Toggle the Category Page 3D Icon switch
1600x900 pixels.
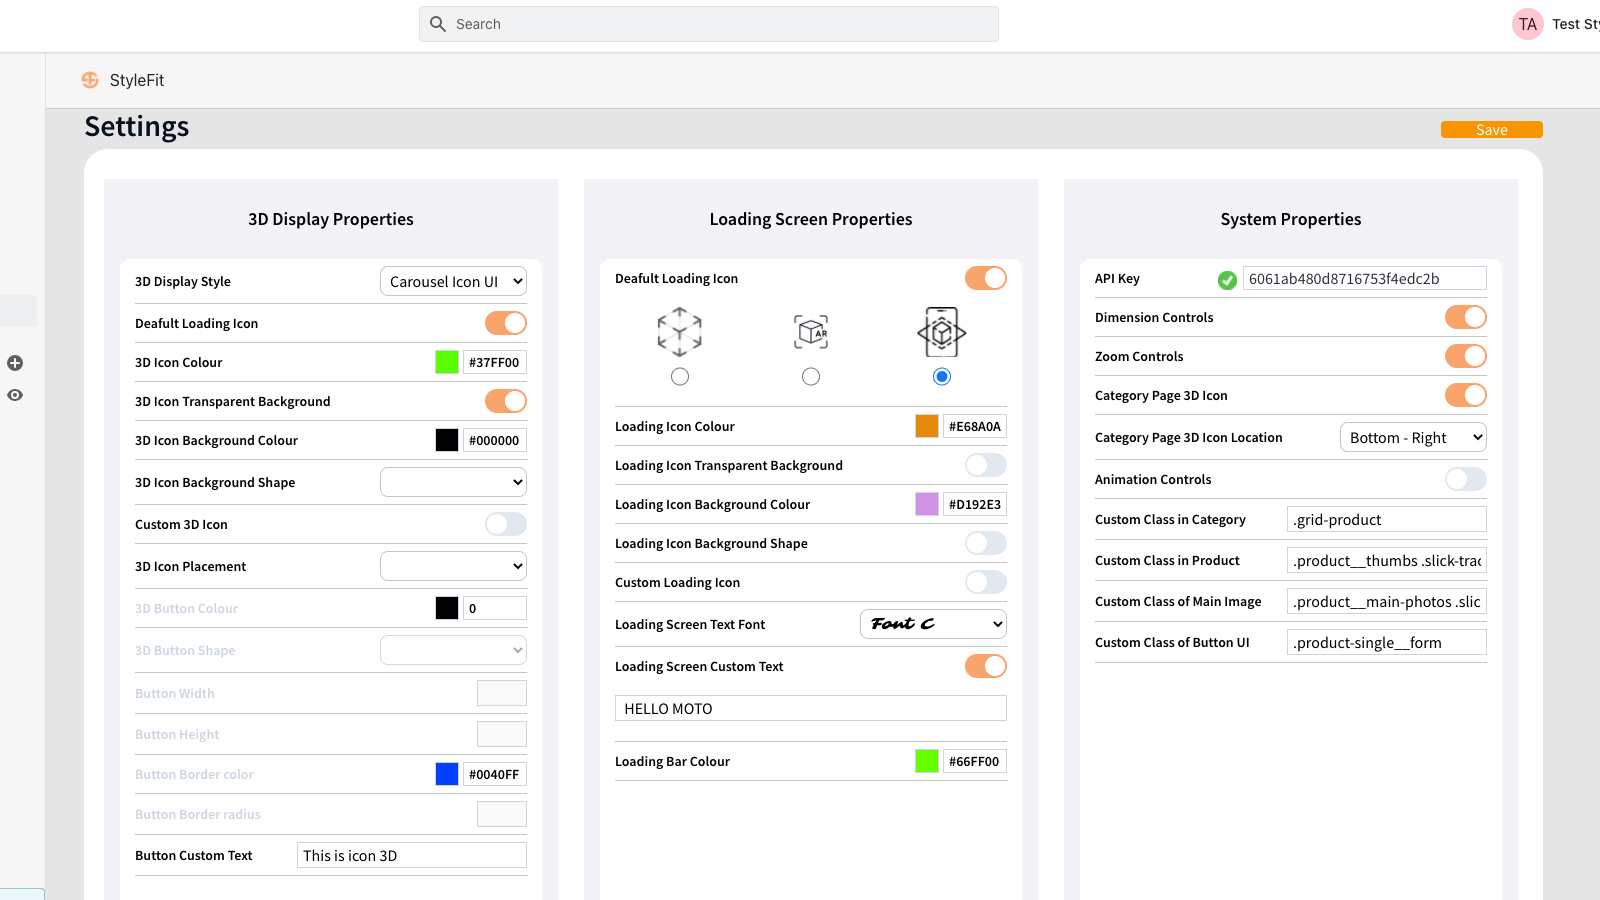click(x=1466, y=395)
